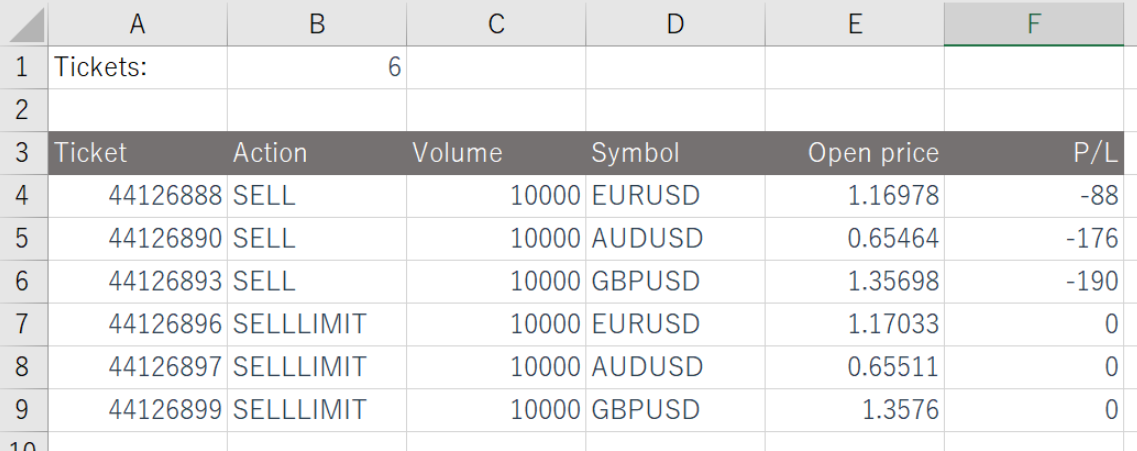Select column E header
The width and height of the screenshot is (1137, 451).
[854, 24]
